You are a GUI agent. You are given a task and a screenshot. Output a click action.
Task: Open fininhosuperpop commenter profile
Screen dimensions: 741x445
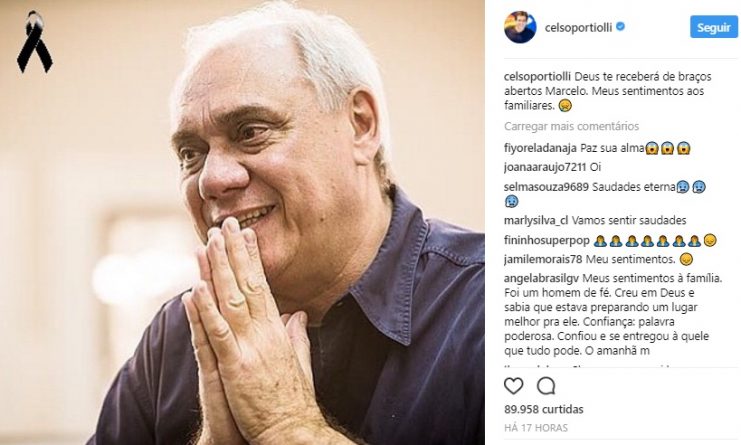click(x=547, y=240)
